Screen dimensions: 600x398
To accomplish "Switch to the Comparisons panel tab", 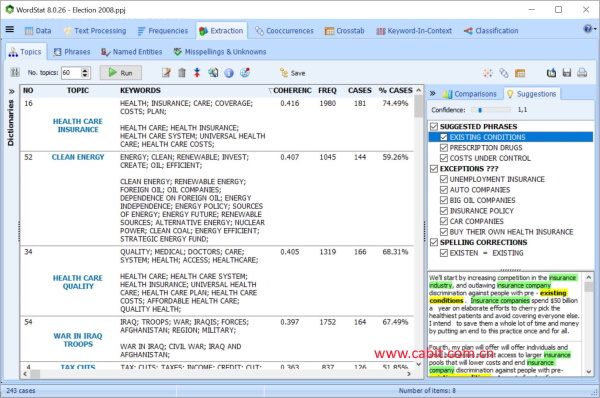I will click(470, 94).
